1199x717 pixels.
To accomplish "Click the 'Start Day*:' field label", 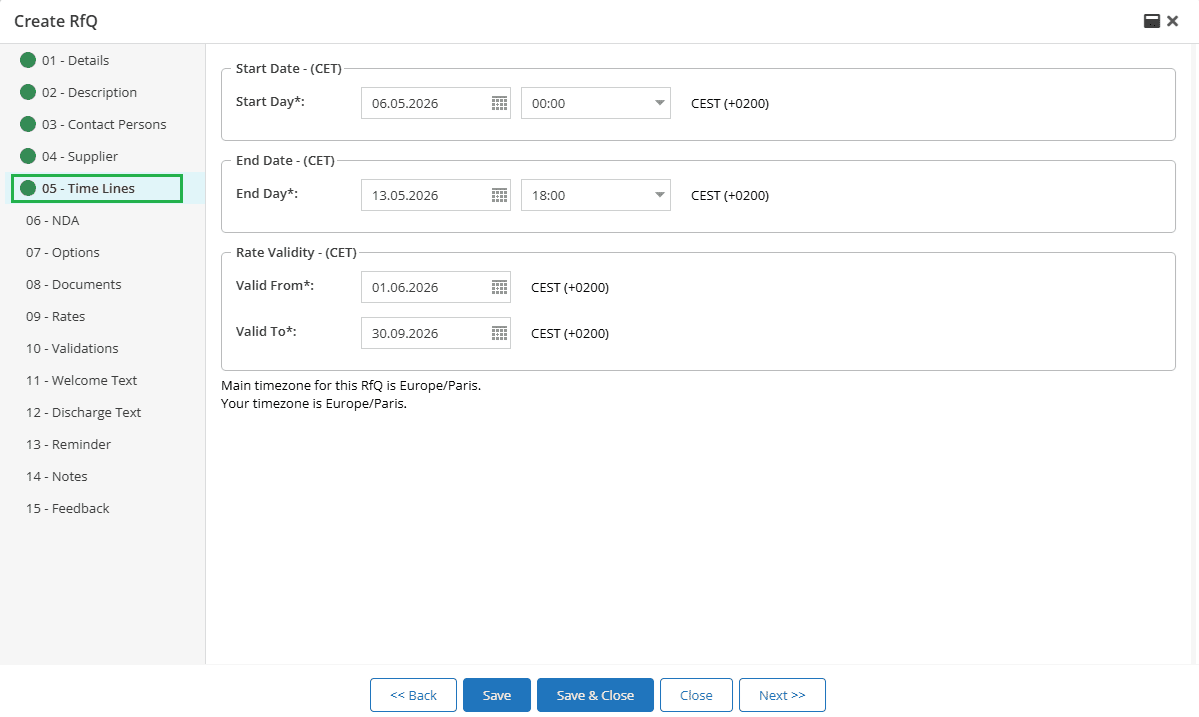I will (x=270, y=102).
